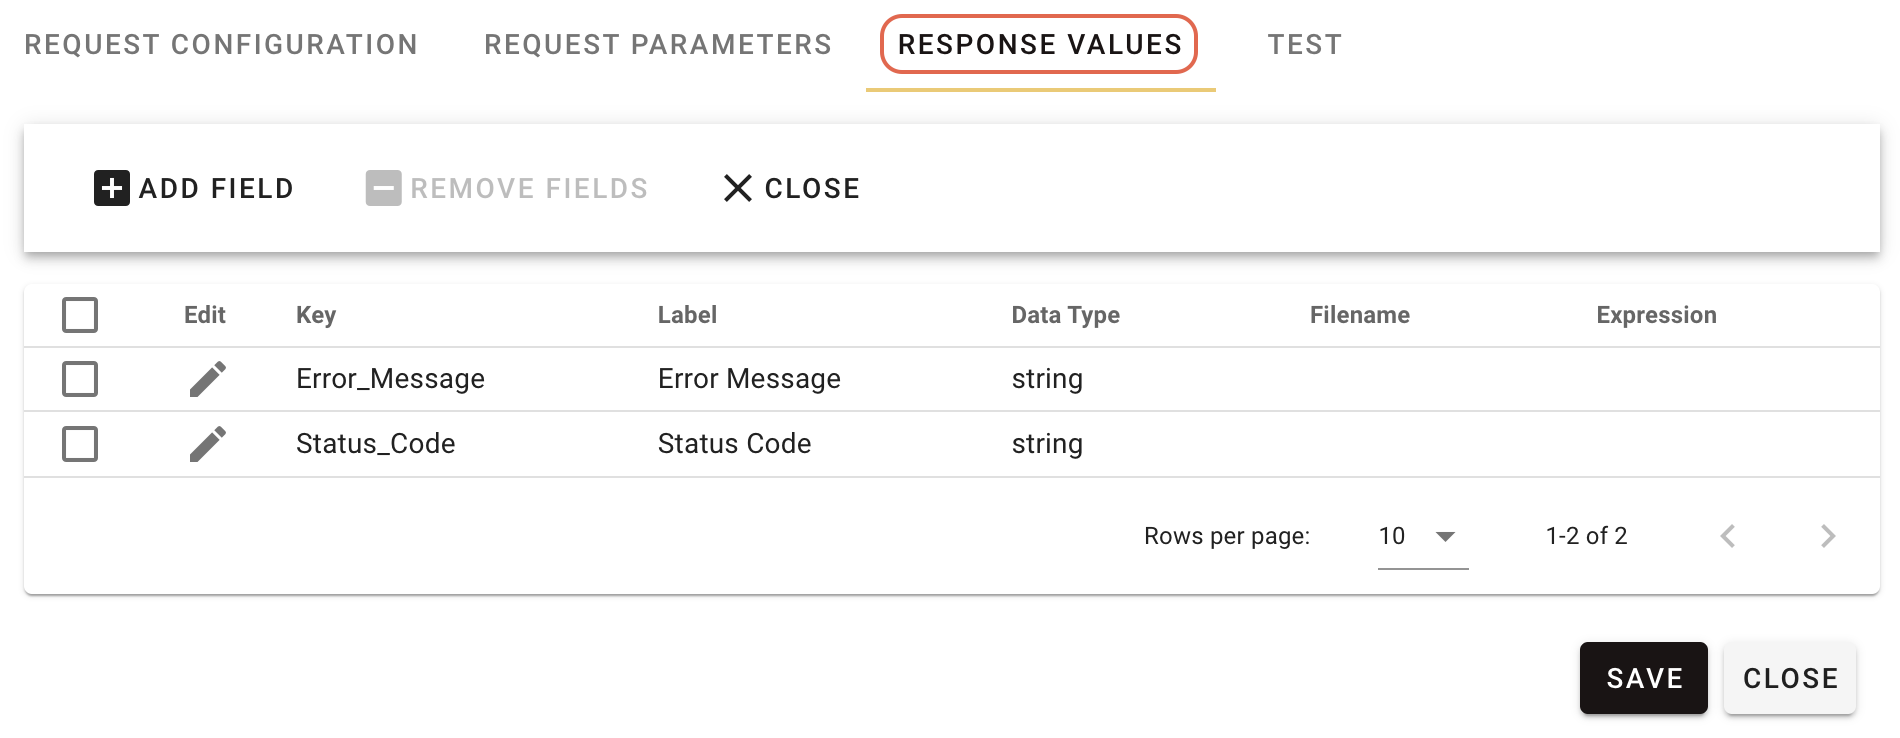Go to the previous page arrow
1900x738 pixels.
coord(1728,536)
